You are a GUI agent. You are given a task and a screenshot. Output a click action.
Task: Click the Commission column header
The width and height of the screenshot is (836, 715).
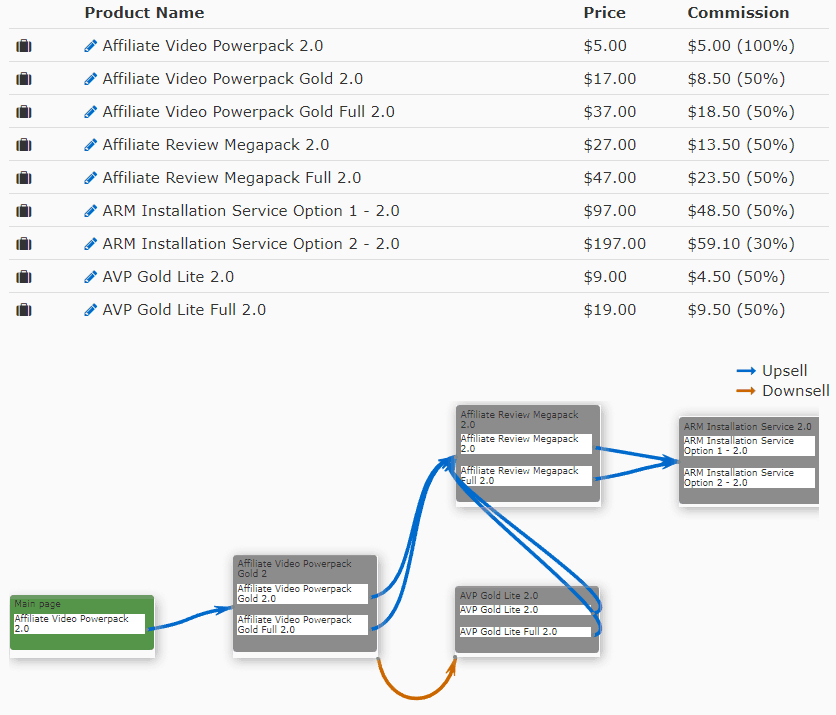tap(738, 13)
